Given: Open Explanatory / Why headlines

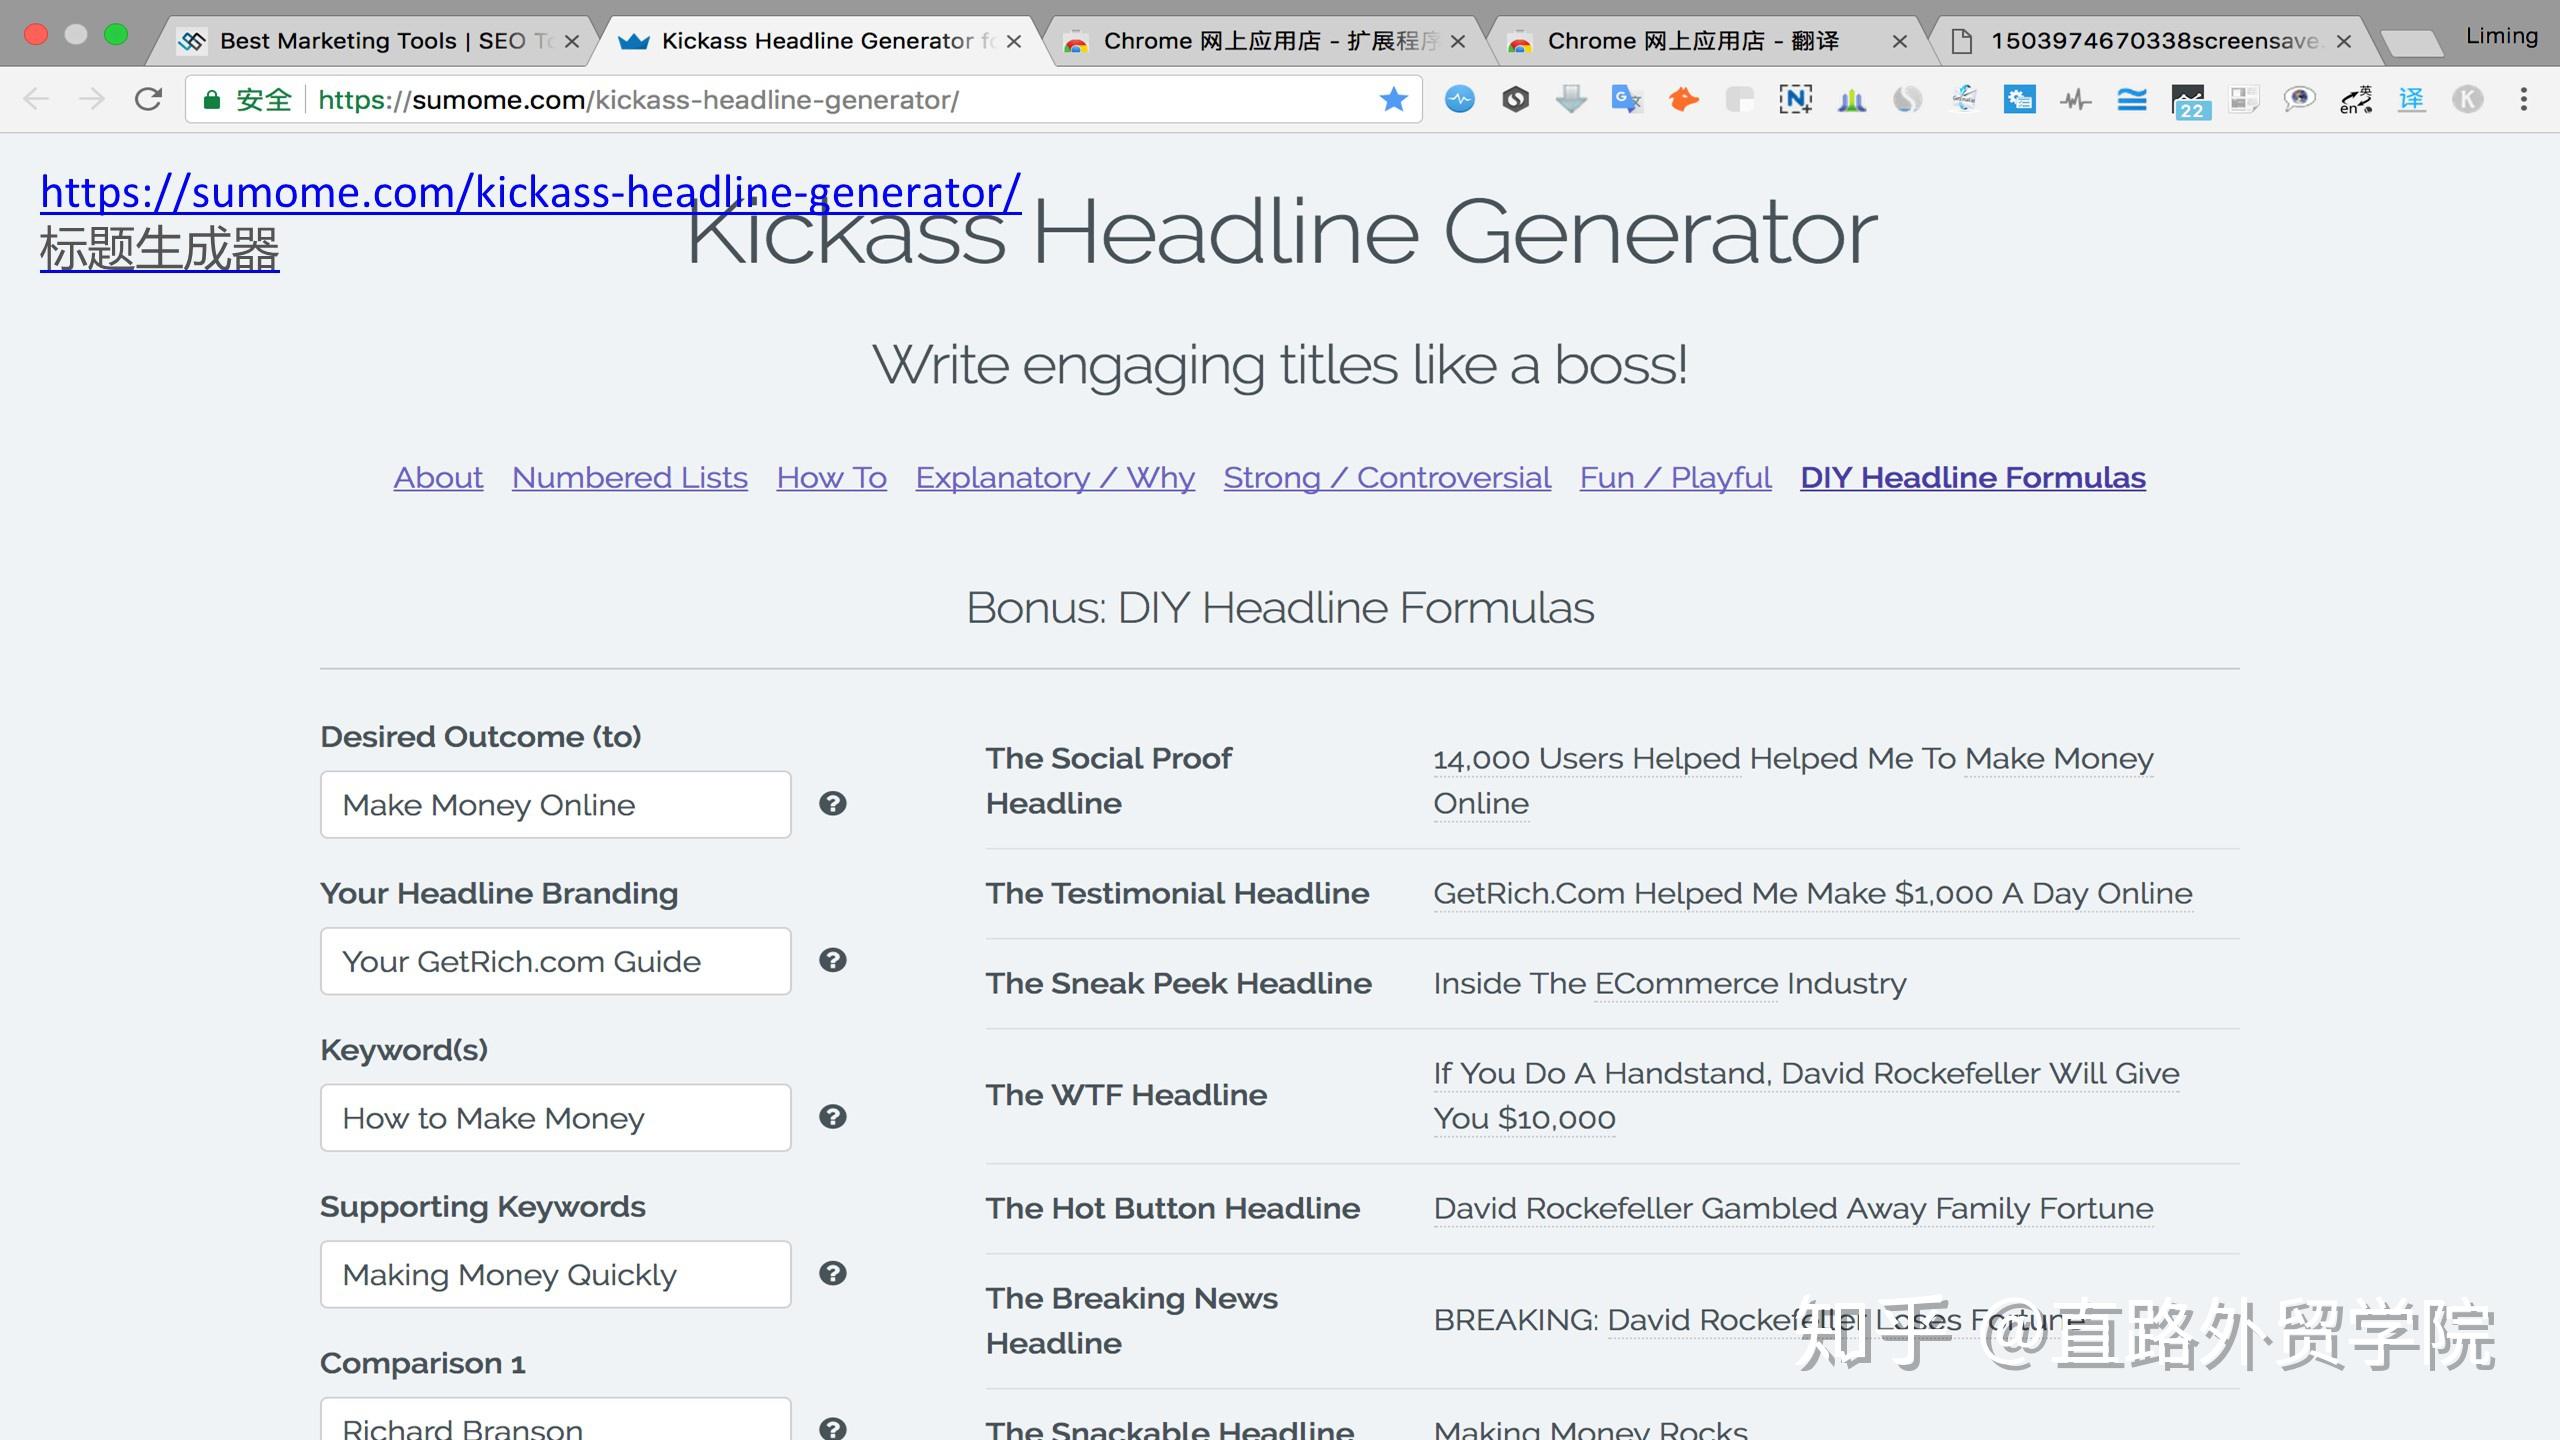Looking at the screenshot, I should click(1055, 478).
